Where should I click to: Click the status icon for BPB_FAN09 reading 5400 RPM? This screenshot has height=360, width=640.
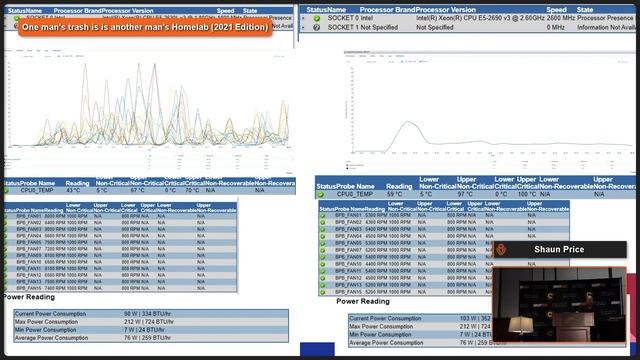[x=323, y=257]
